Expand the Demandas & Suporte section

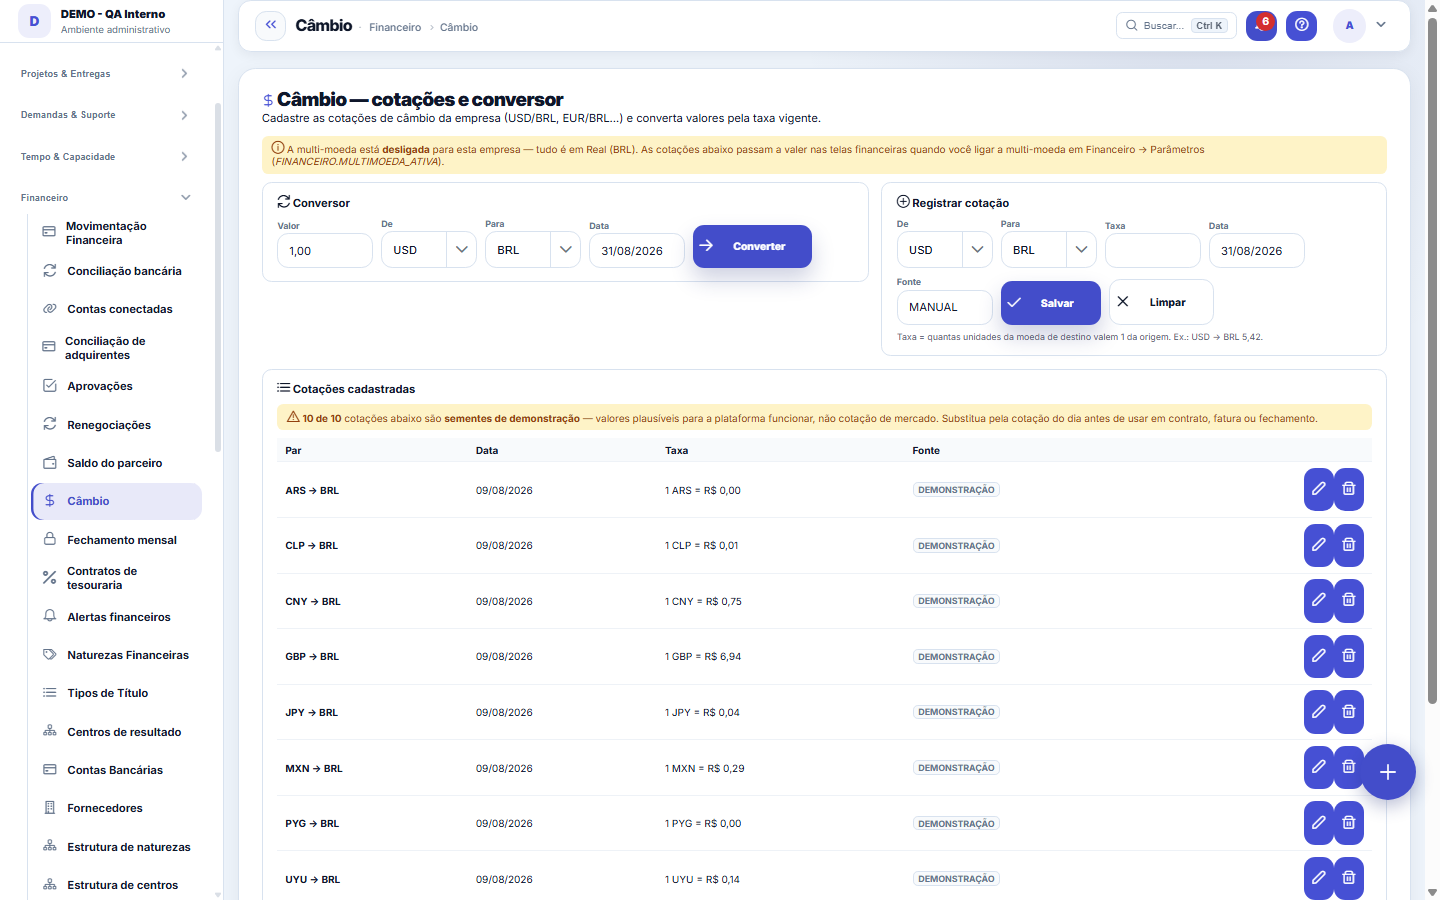(x=105, y=115)
